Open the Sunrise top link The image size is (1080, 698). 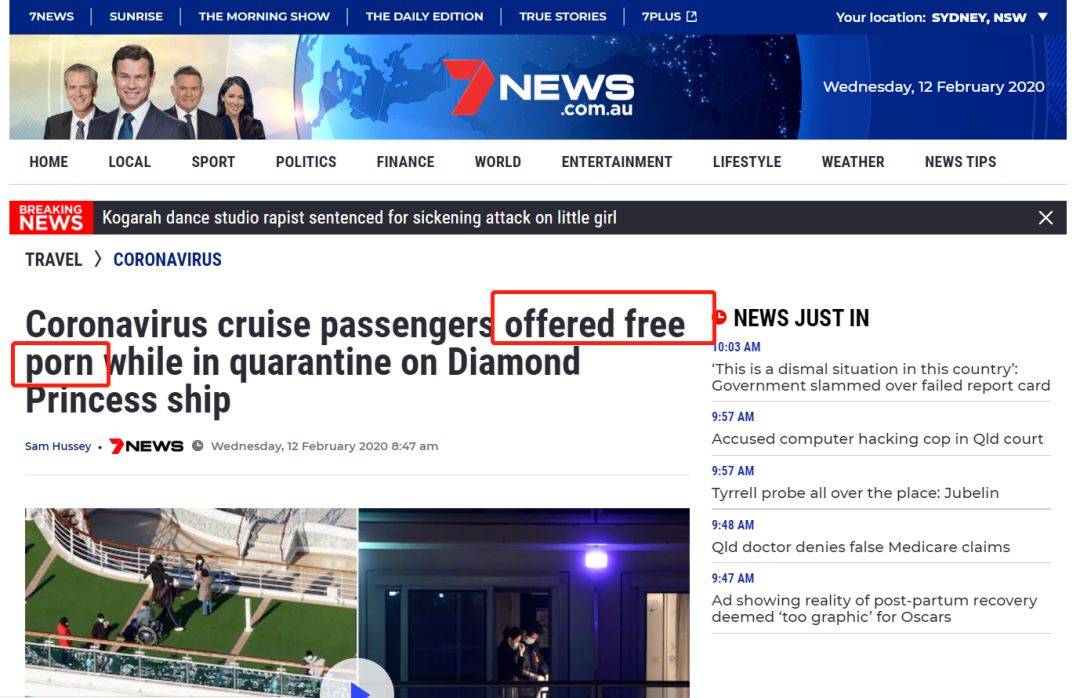[136, 16]
